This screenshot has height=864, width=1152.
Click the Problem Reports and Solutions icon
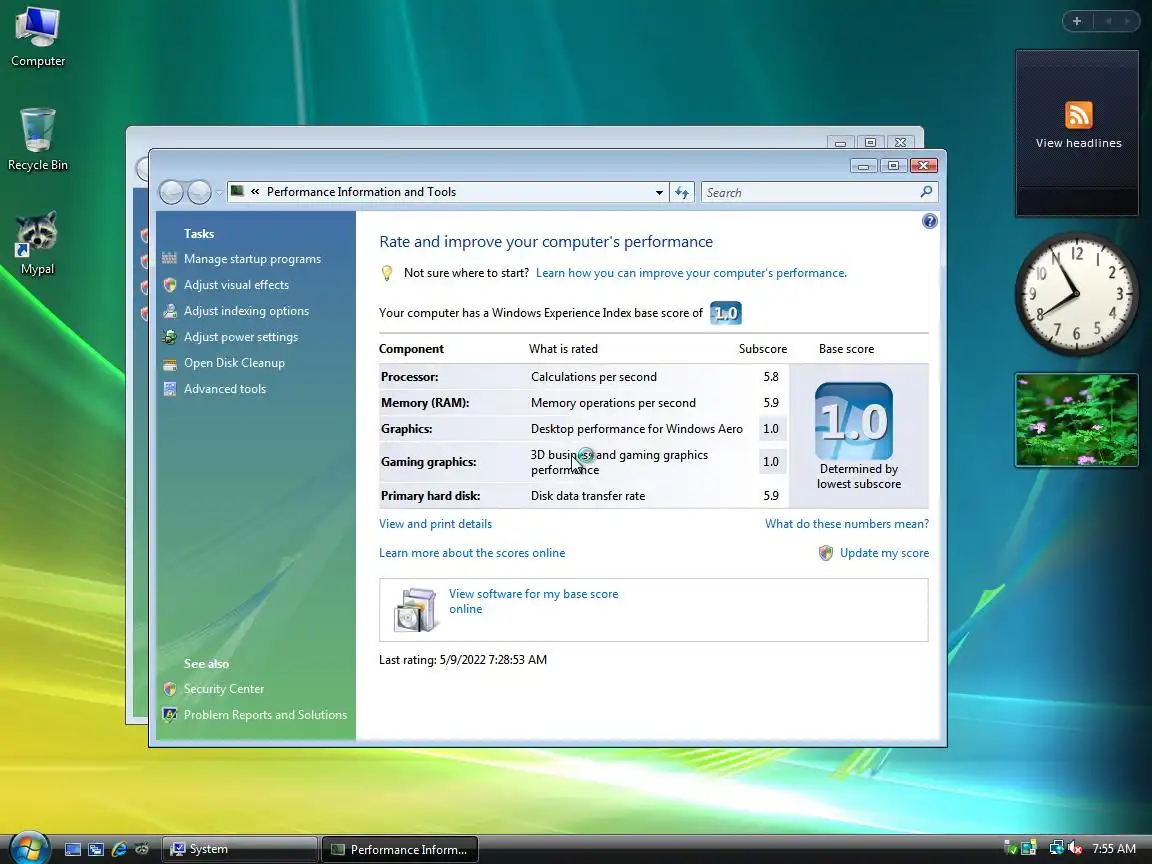point(170,715)
